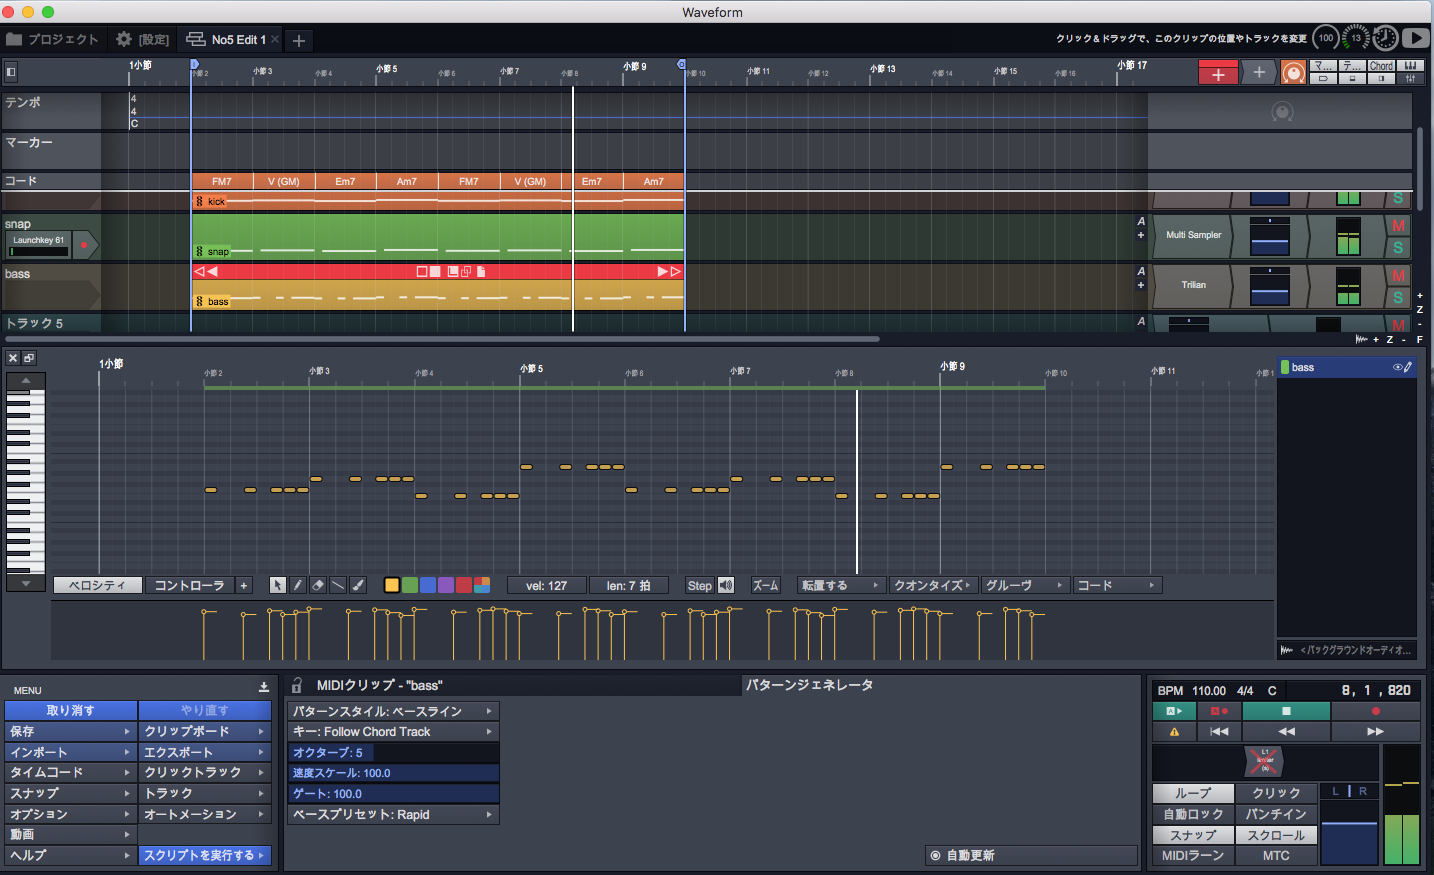Click the fast-forward button in transport
Screen dimensions: 1434x875
click(x=1375, y=732)
